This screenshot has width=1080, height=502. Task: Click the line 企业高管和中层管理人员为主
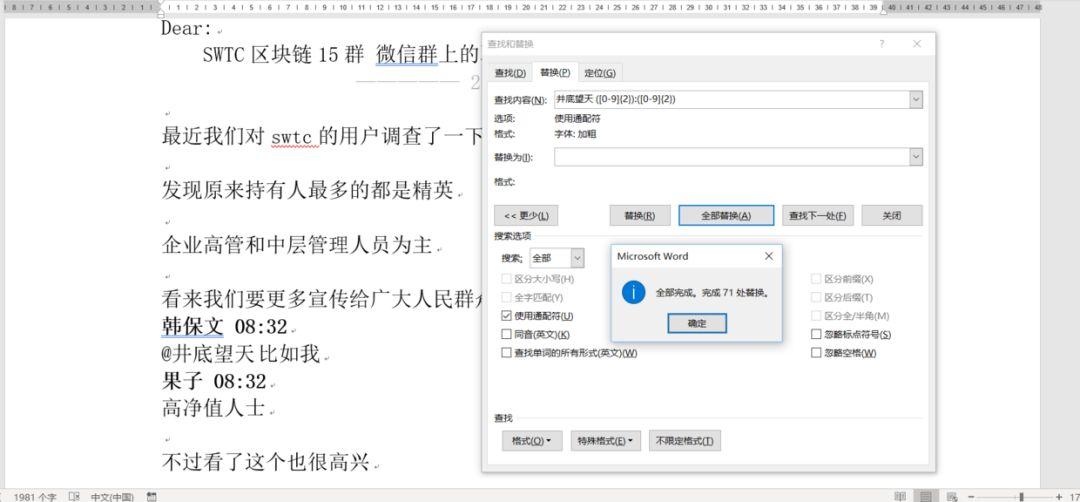point(297,244)
